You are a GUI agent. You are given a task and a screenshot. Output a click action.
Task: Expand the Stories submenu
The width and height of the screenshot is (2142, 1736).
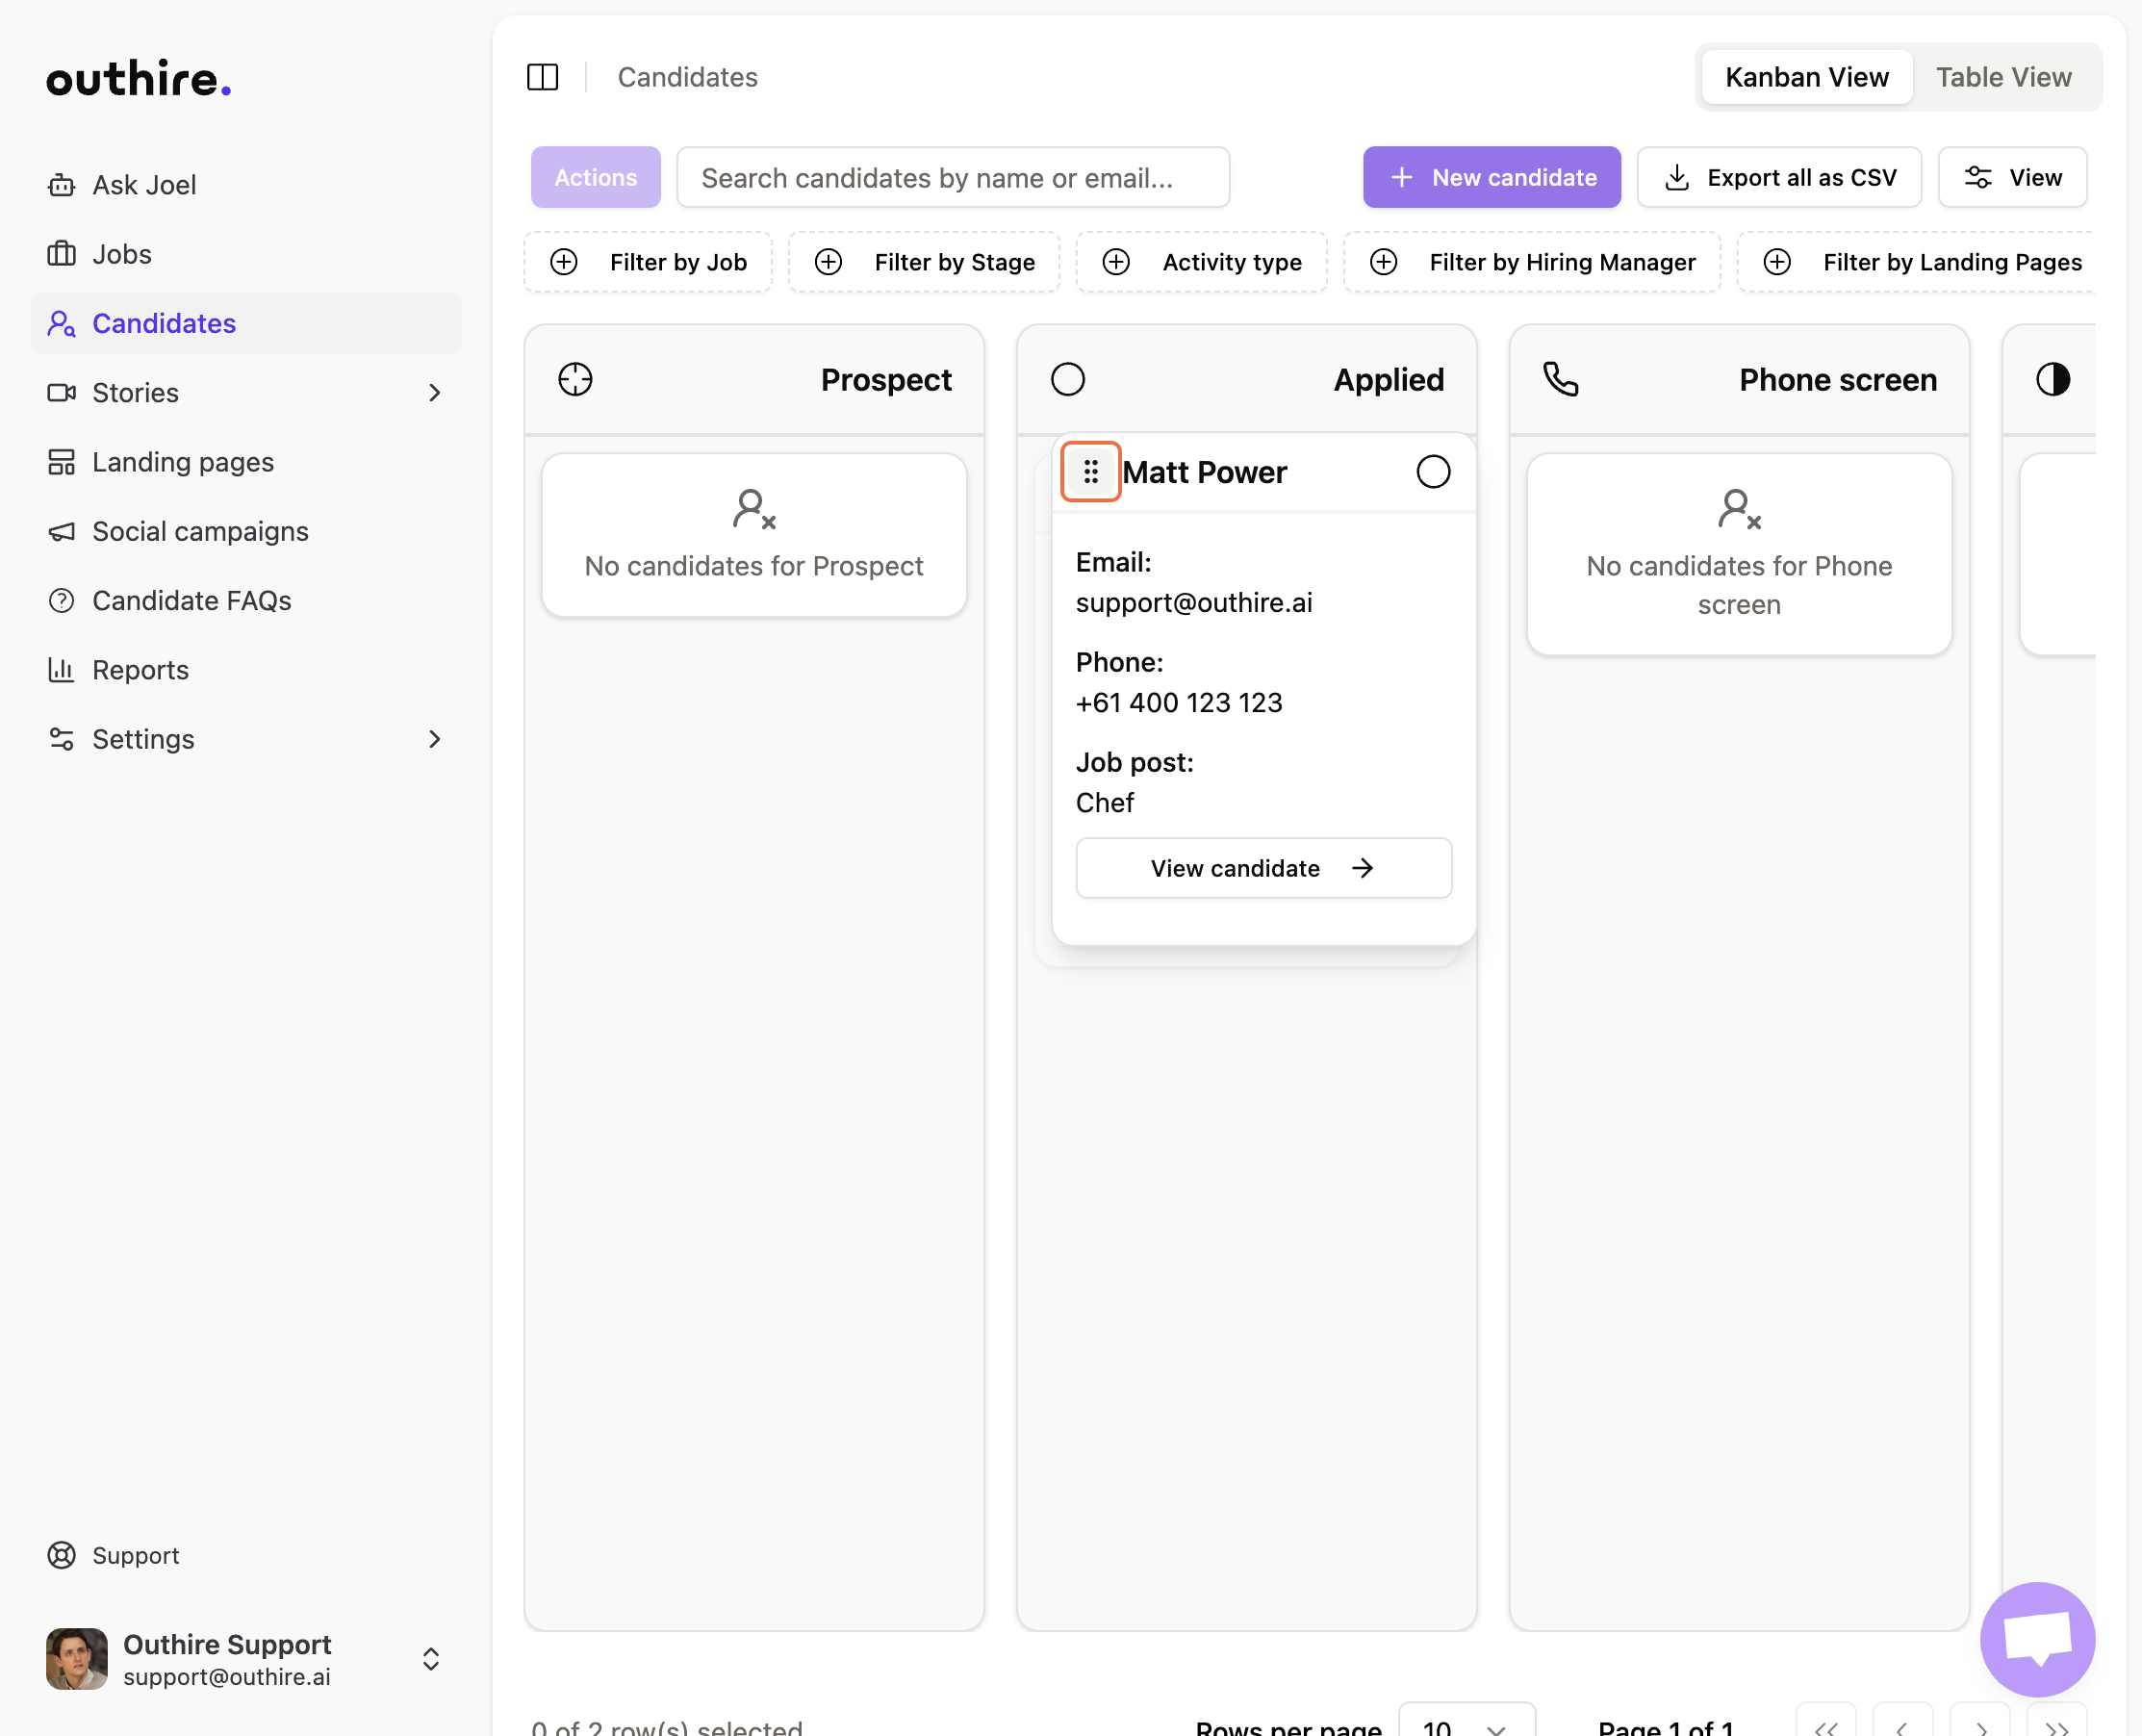(x=433, y=393)
